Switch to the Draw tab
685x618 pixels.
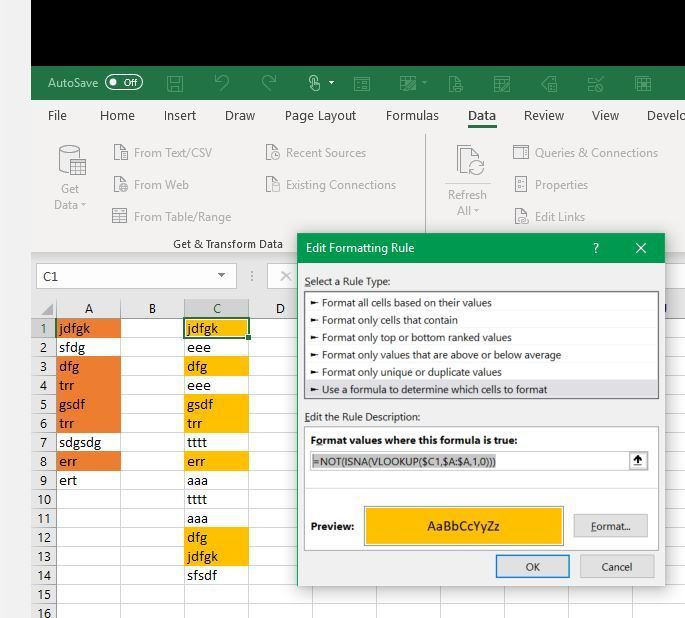[x=240, y=115]
